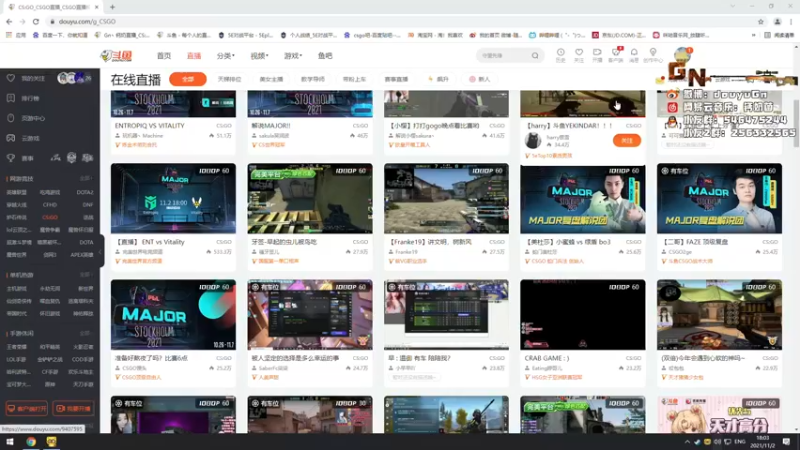Expand all of the 单机热游 sidebar section
Viewport: 800px width, 450px height.
coord(86,274)
